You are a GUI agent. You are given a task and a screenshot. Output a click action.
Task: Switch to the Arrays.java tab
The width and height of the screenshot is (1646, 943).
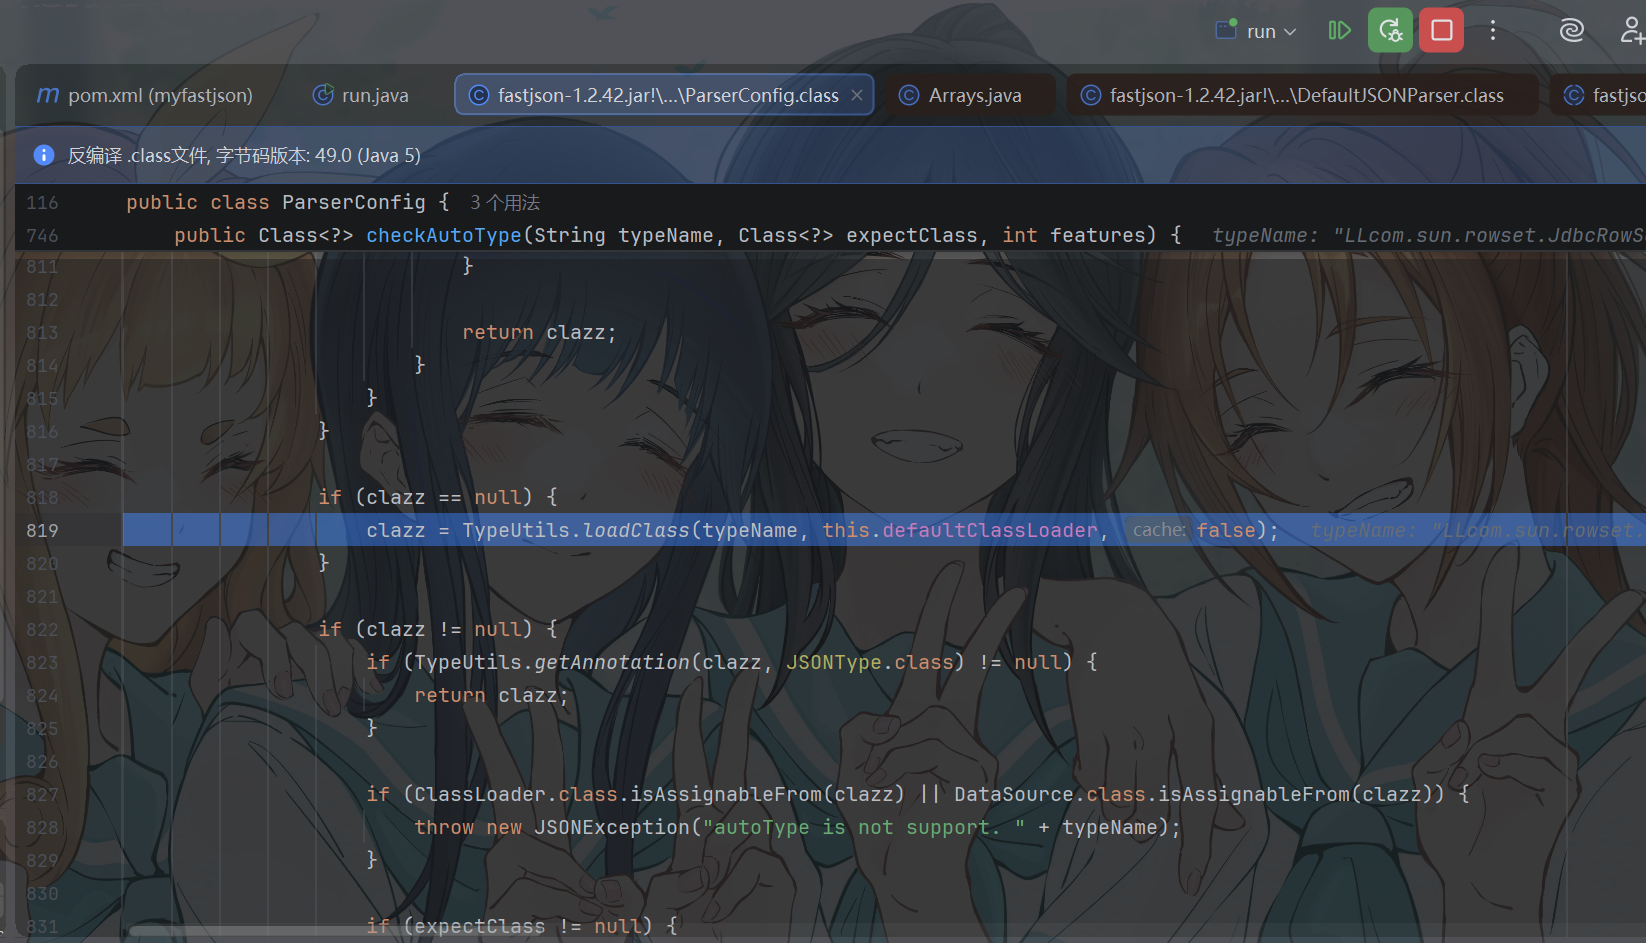960,95
